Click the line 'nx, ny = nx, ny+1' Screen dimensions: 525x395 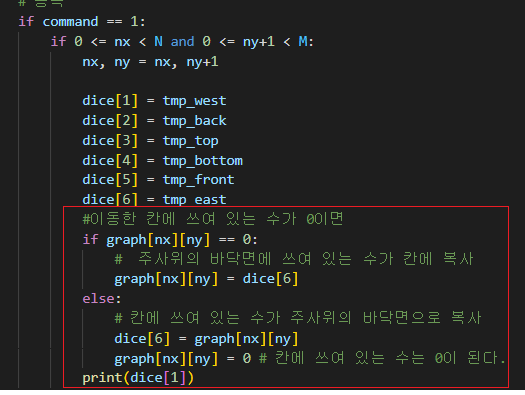click(150, 62)
